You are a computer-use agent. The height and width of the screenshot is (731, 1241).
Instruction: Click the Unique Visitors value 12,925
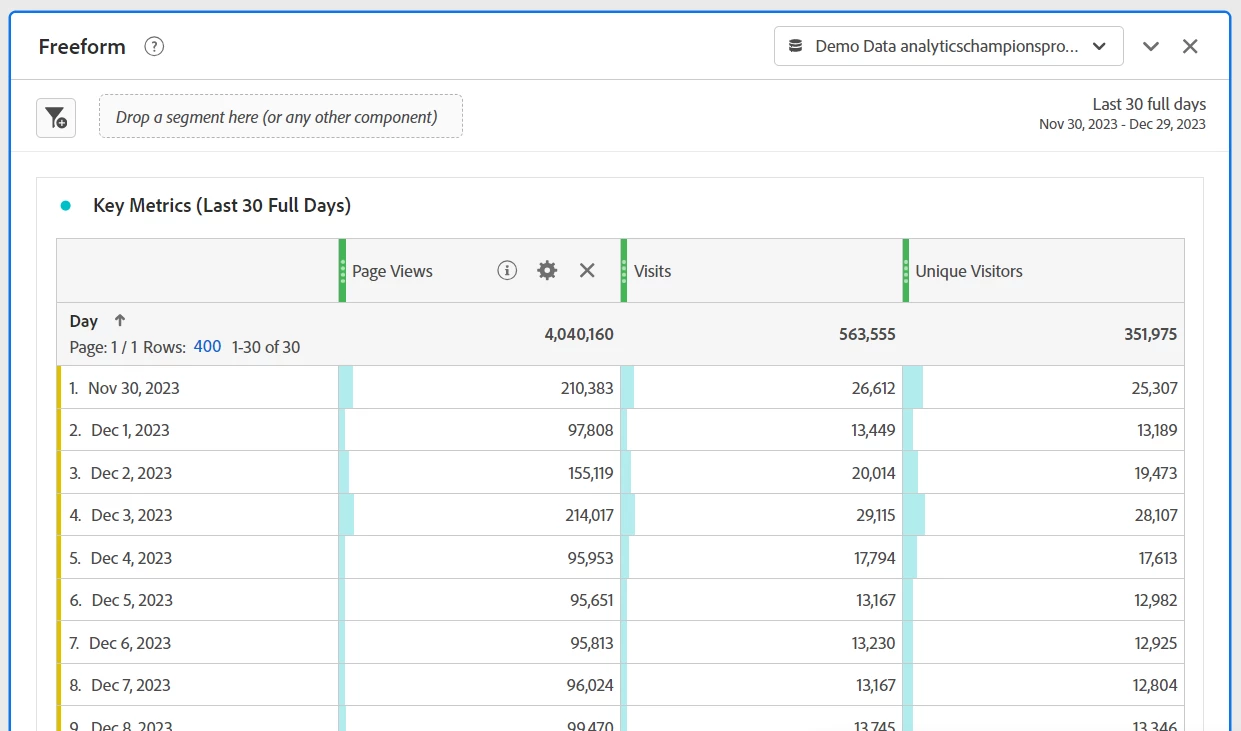(1156, 643)
